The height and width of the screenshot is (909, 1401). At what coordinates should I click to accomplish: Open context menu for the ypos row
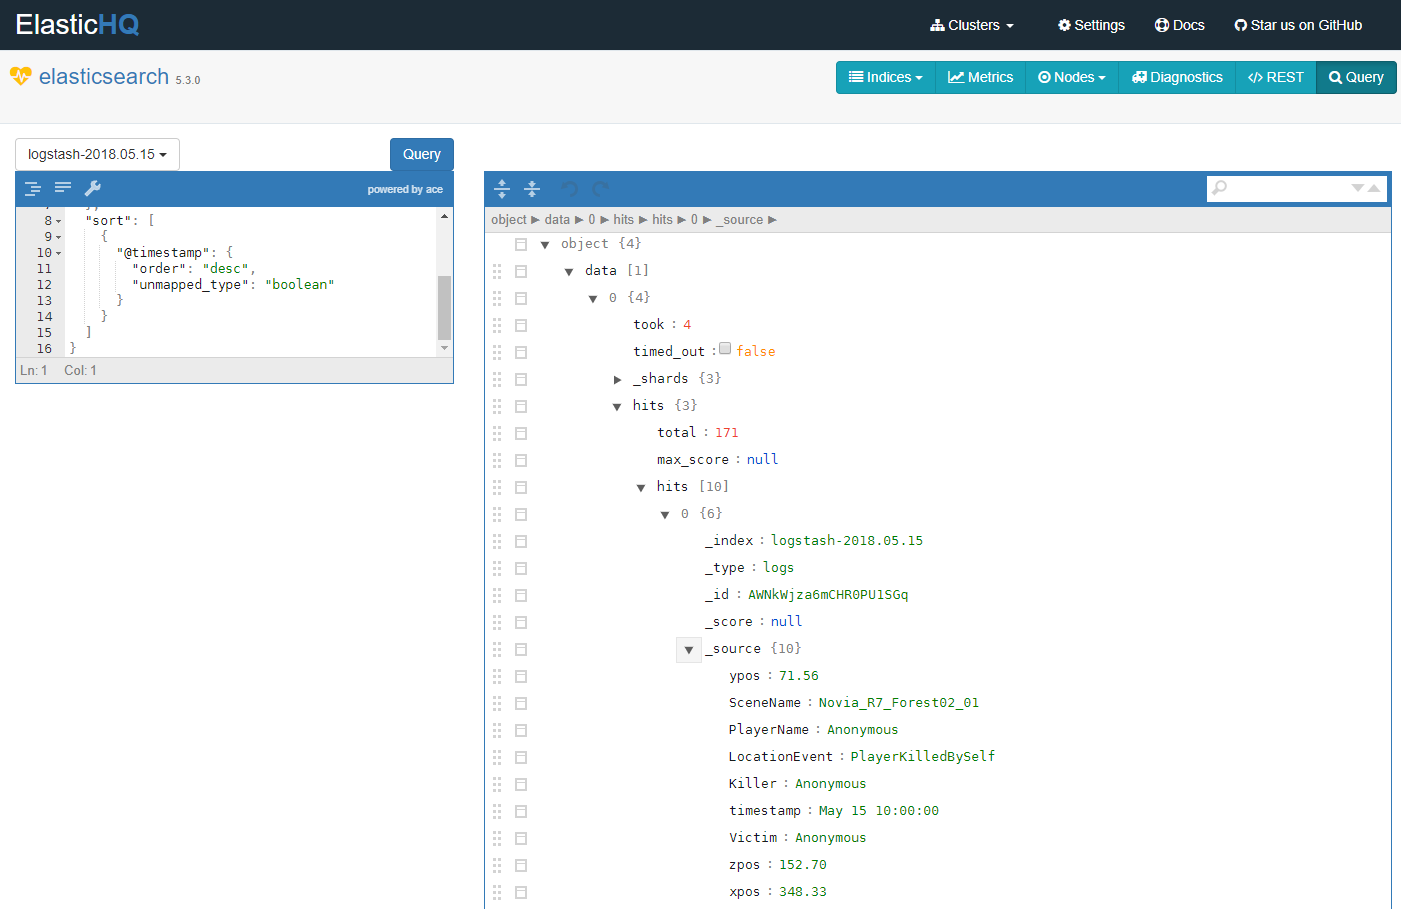coord(521,676)
